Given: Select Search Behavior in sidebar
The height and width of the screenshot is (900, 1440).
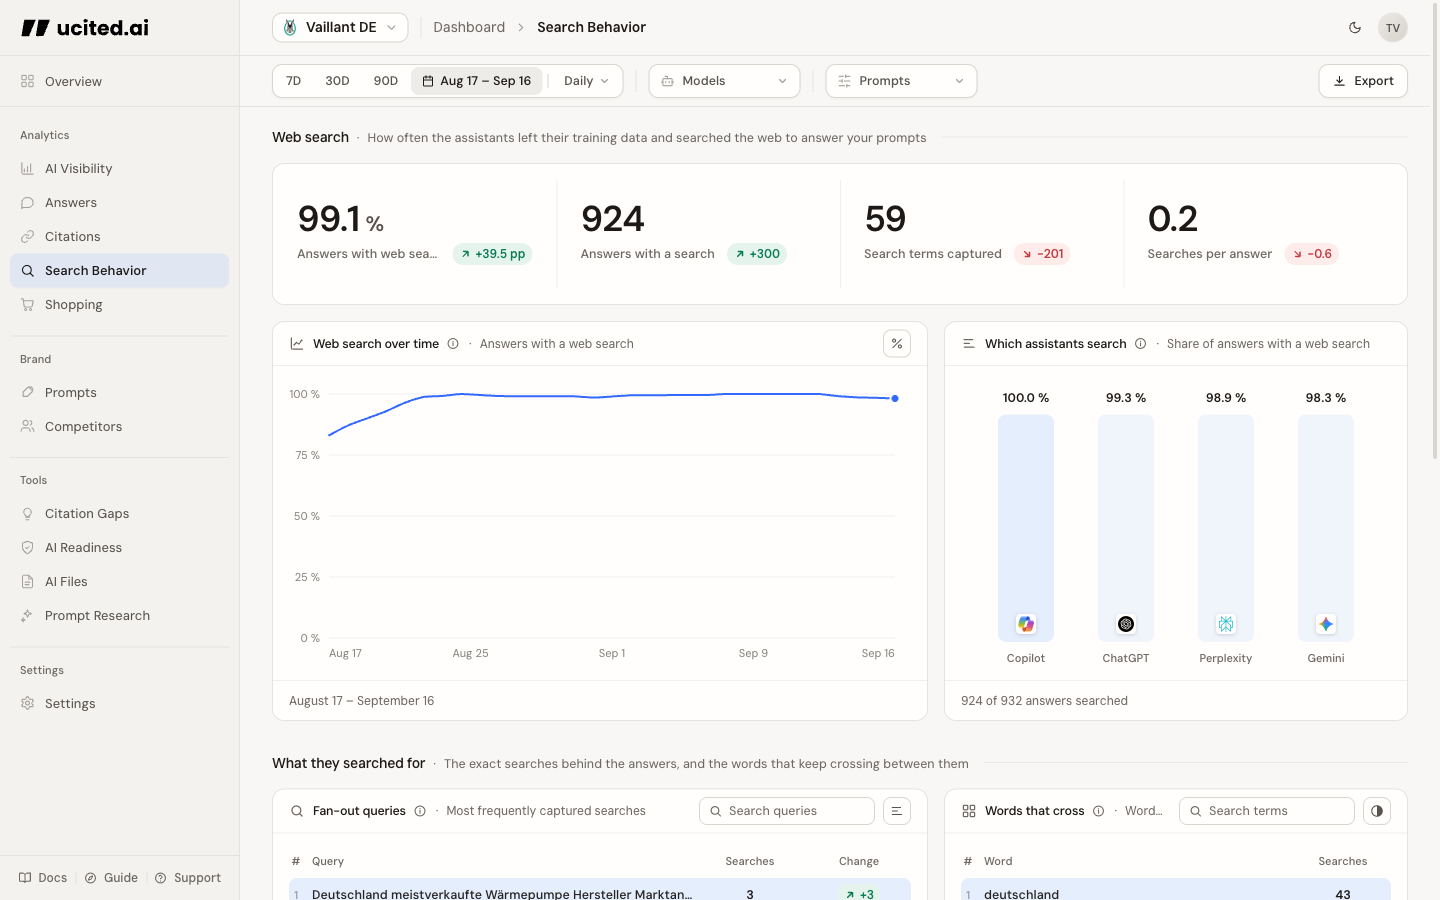Looking at the screenshot, I should [x=119, y=270].
